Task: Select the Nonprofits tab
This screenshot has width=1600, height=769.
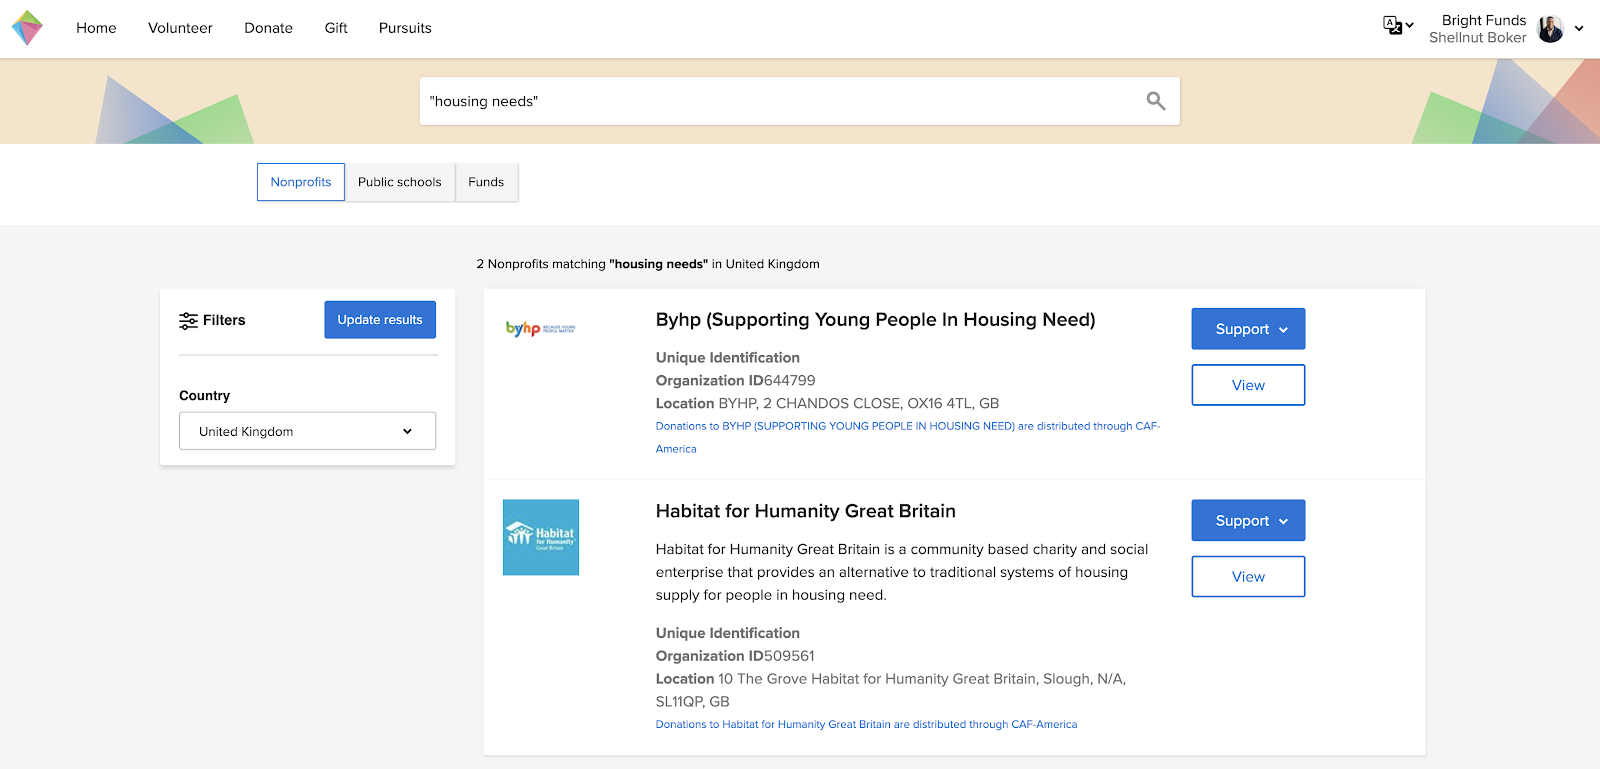Action: pyautogui.click(x=301, y=182)
